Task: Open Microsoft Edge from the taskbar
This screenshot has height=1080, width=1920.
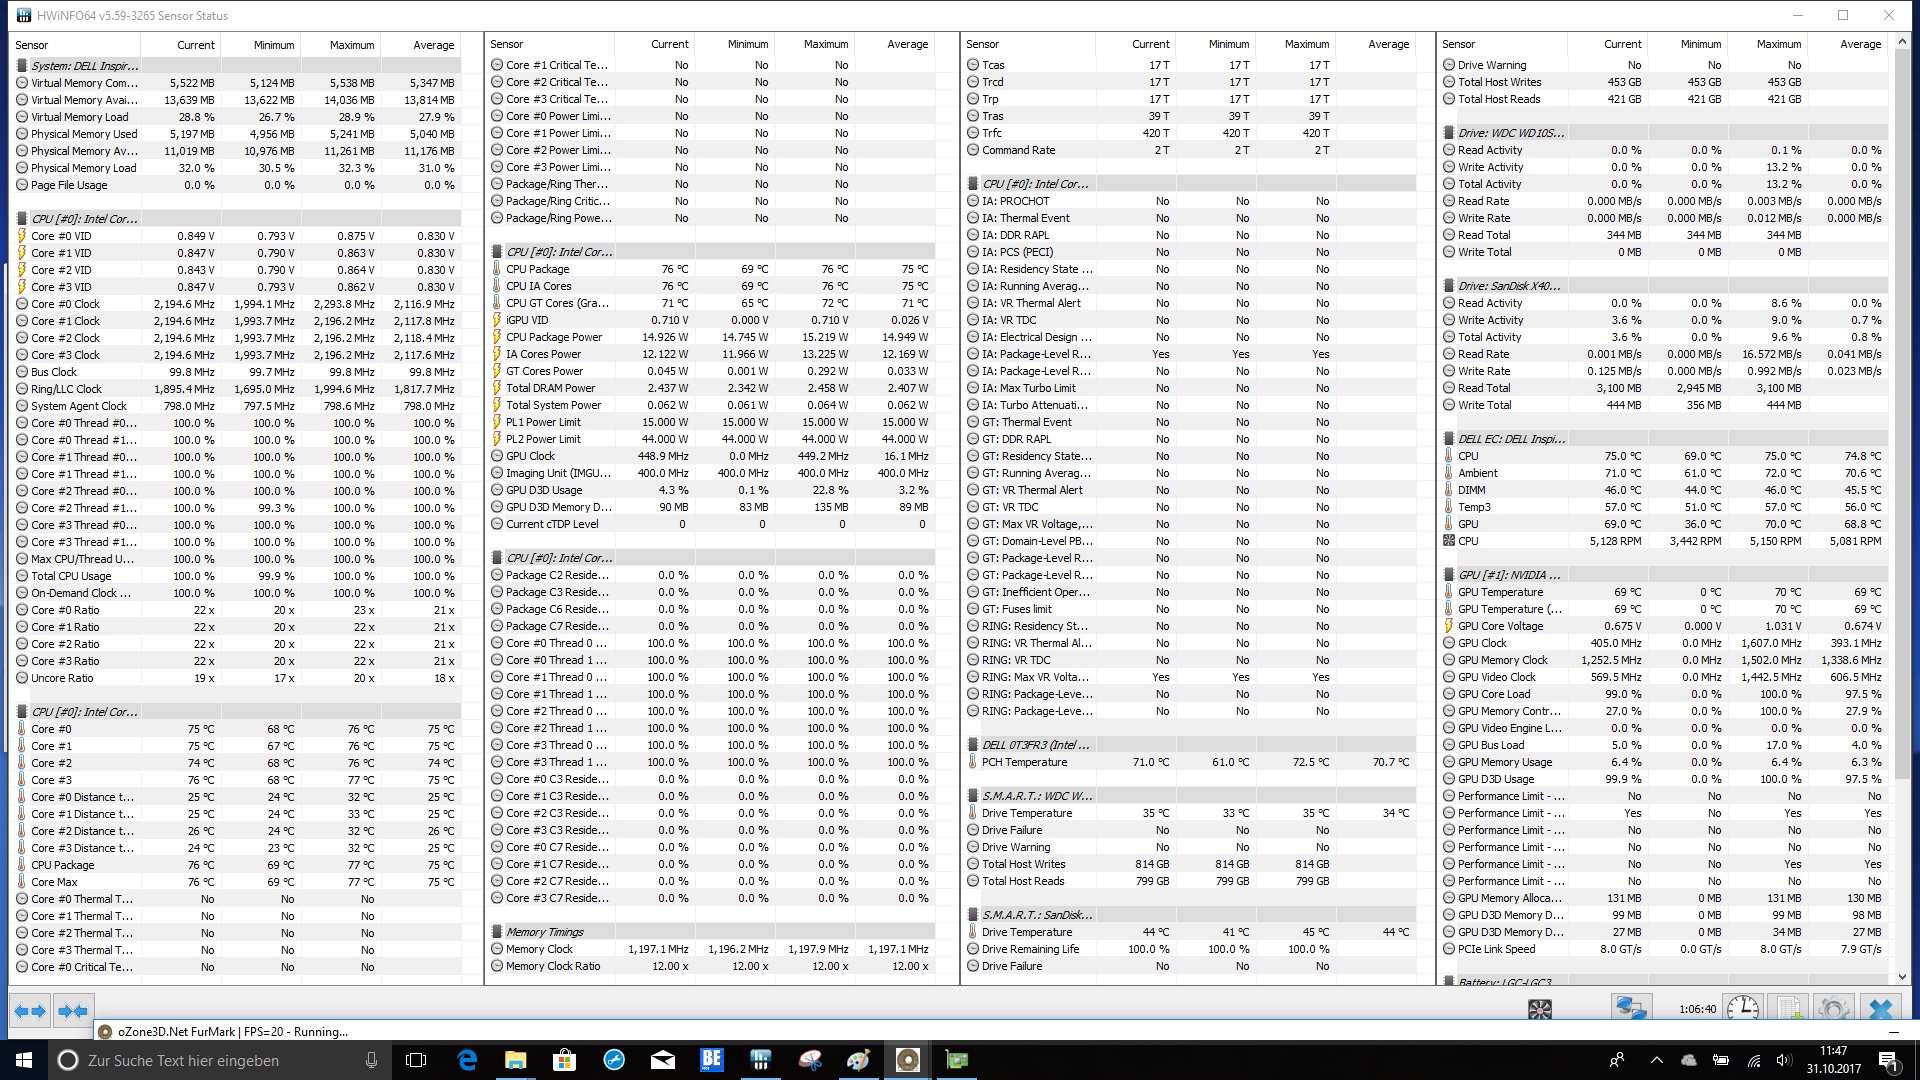Action: tap(467, 1060)
